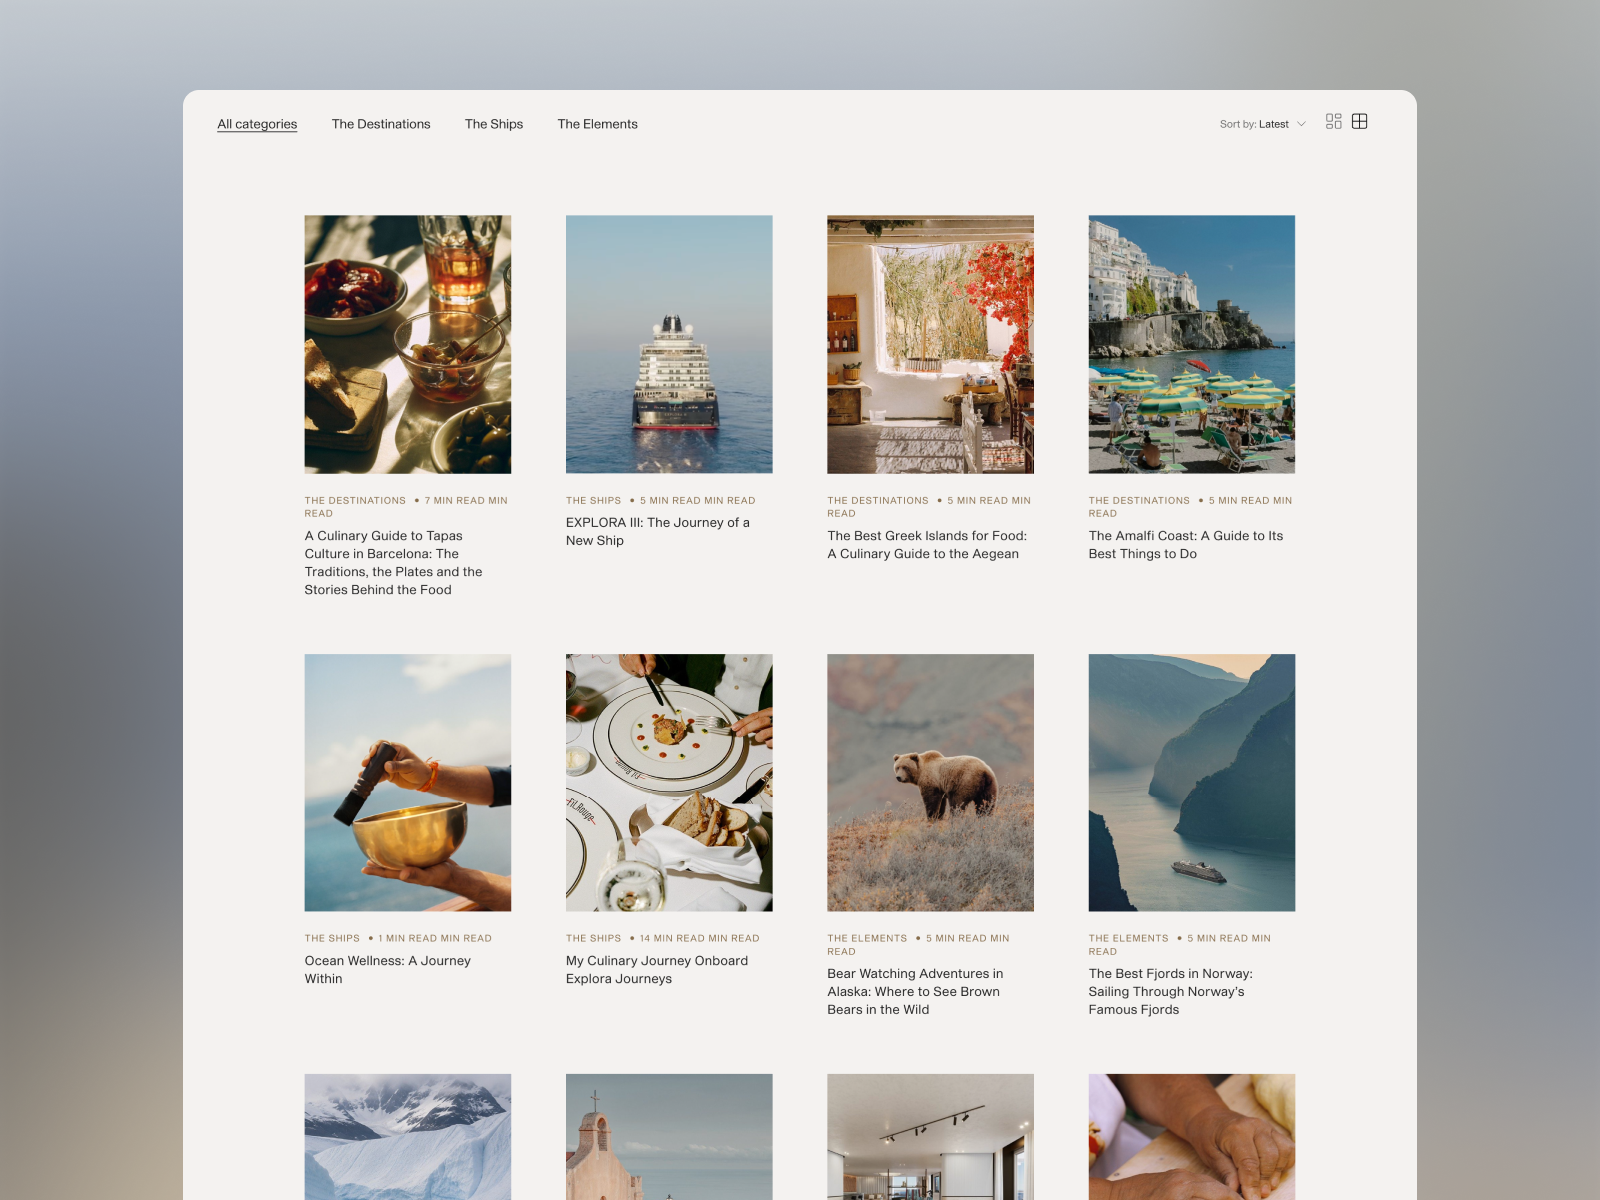Click 5 MIN READ on the Amalfi Coast card
Image resolution: width=1600 pixels, height=1200 pixels.
pos(1239,501)
